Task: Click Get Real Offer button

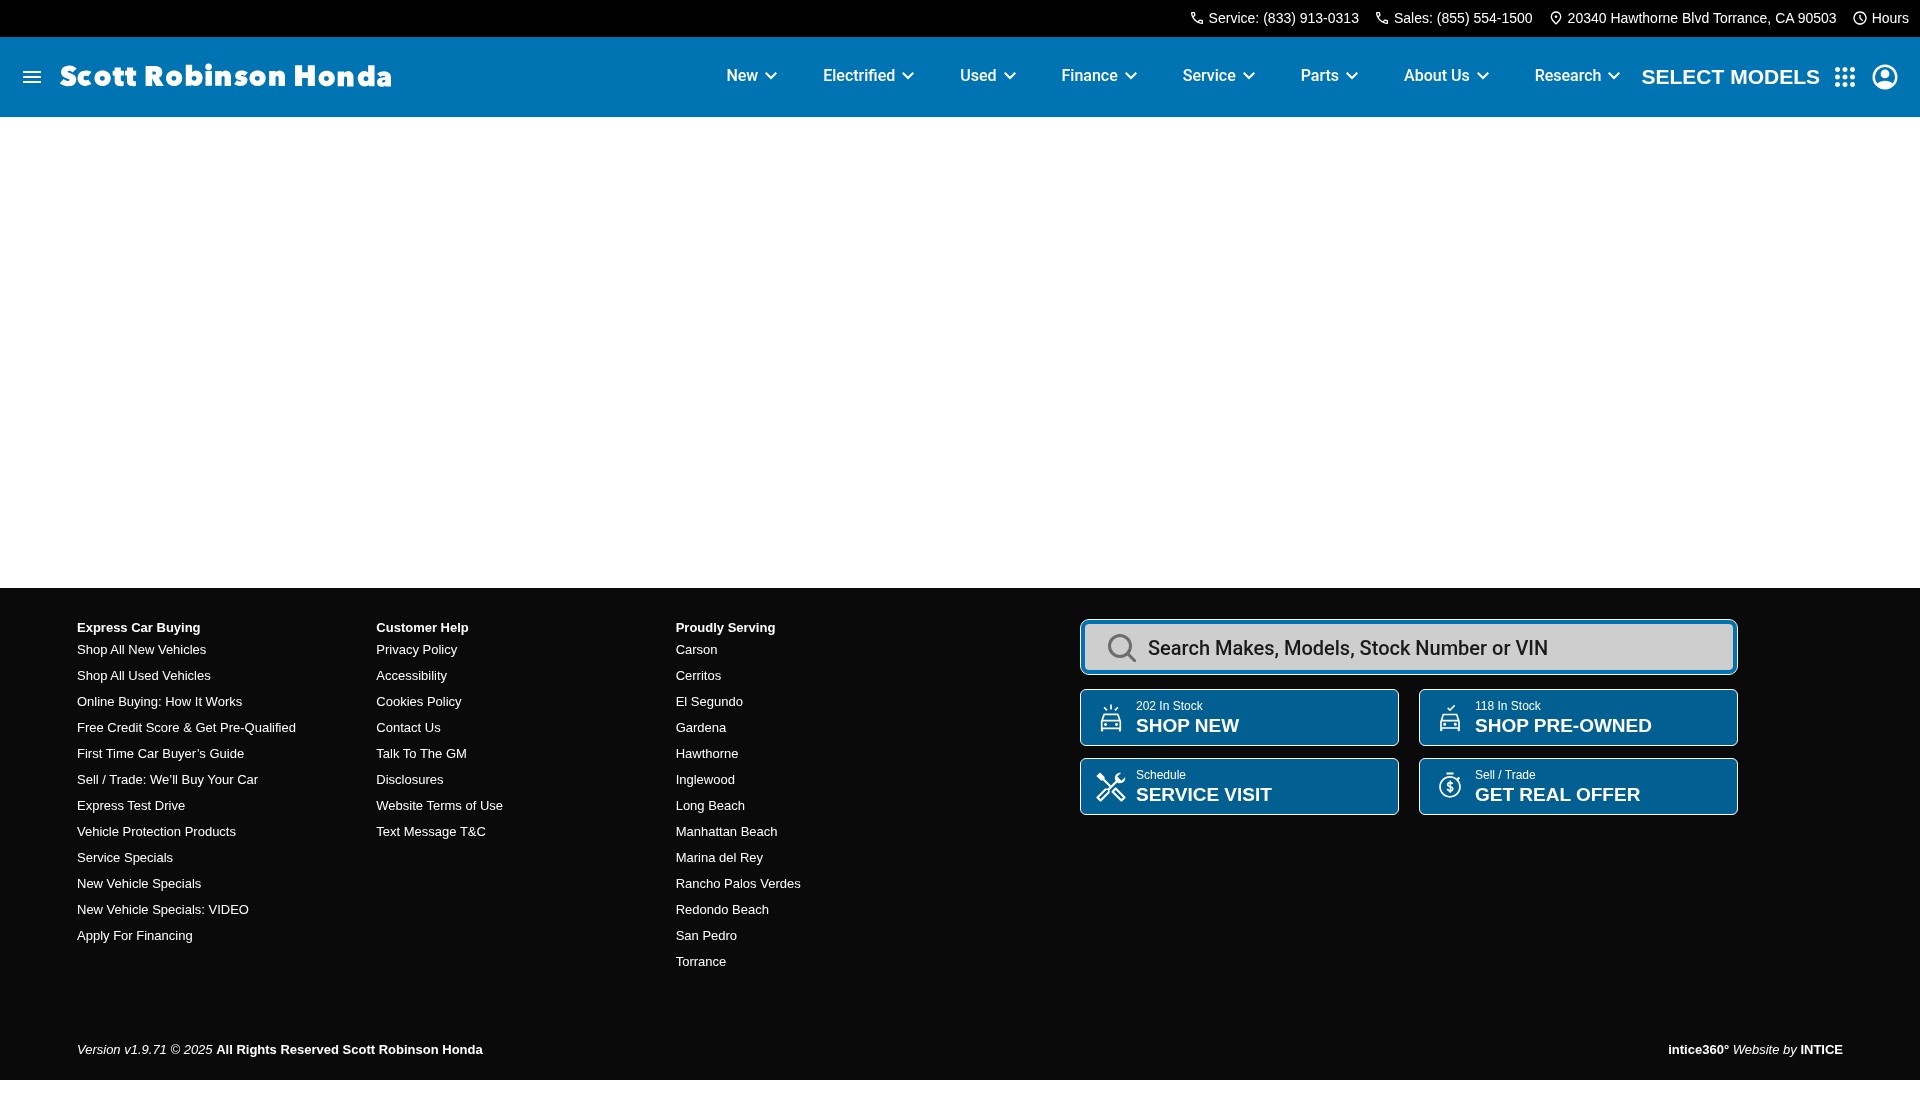Action: pyautogui.click(x=1578, y=786)
